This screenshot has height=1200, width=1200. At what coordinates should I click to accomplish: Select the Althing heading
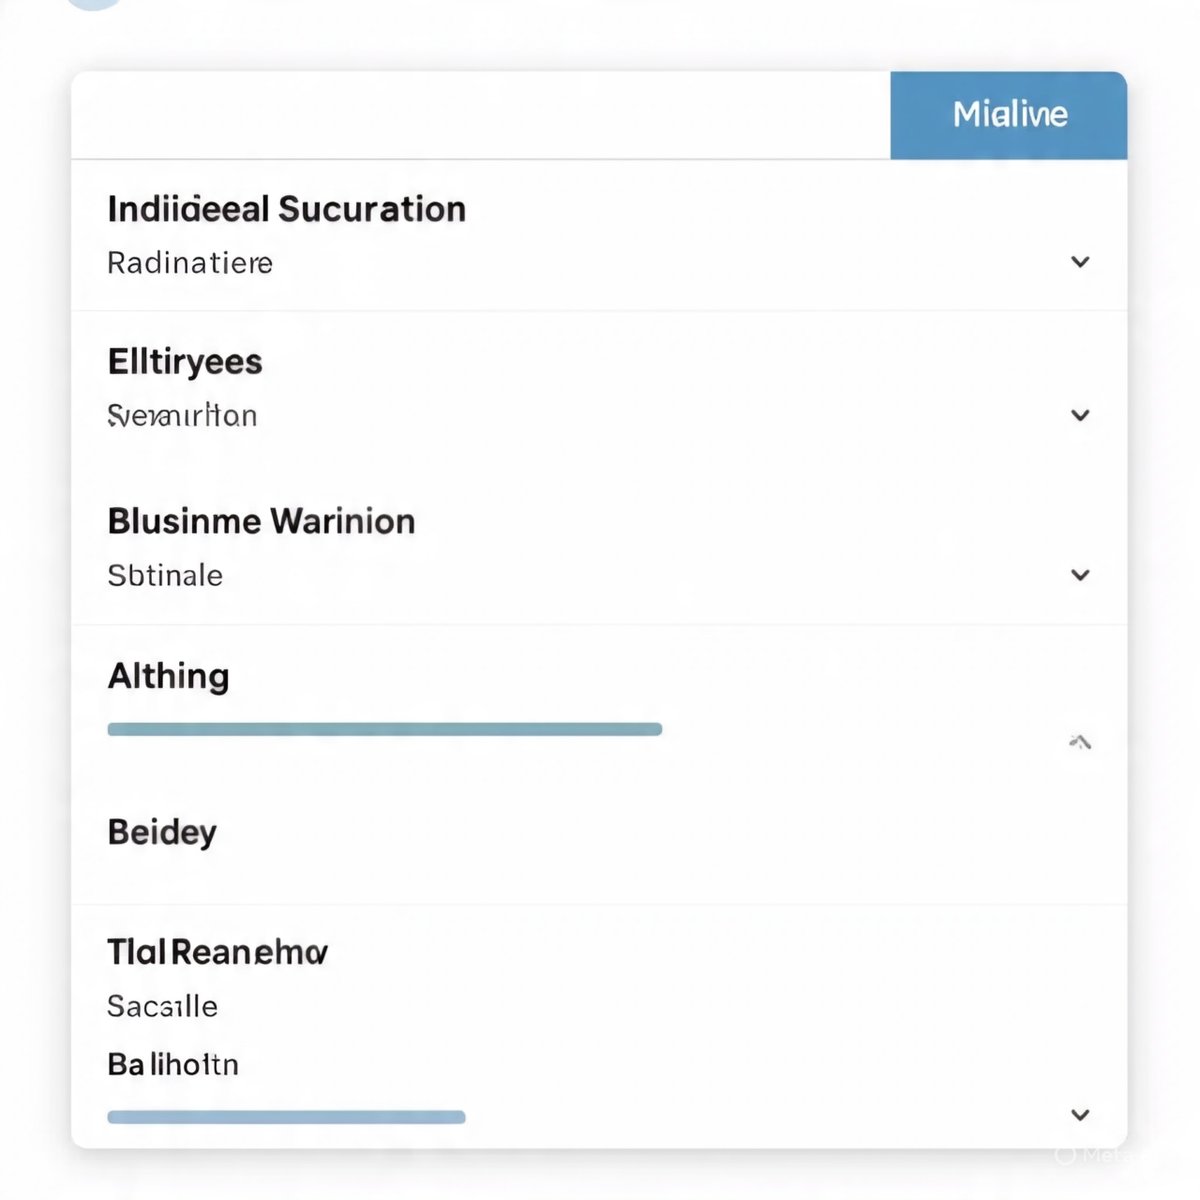click(168, 676)
